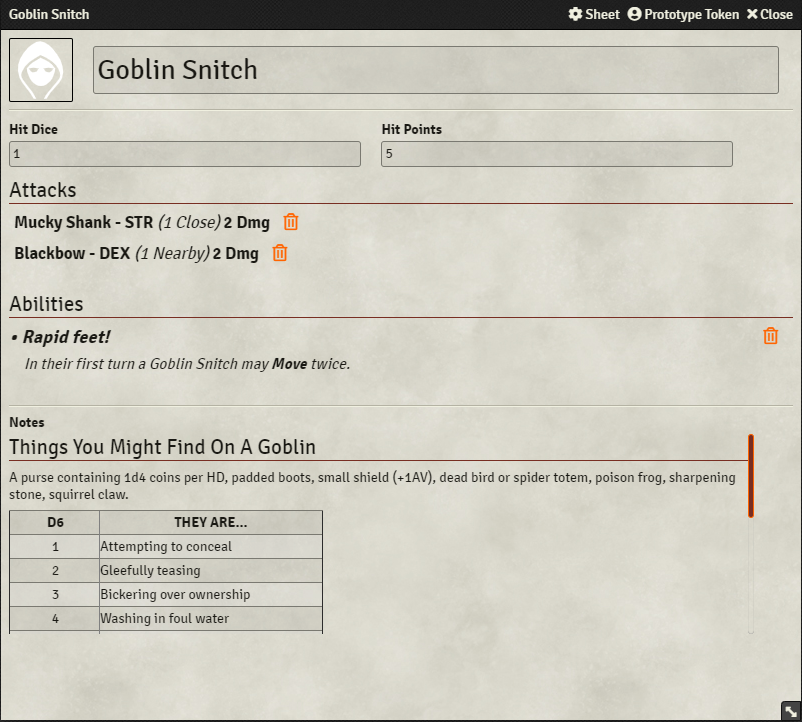Click the Rapid feet! ability title
Screen dimensions: 802x722
tap(66, 337)
